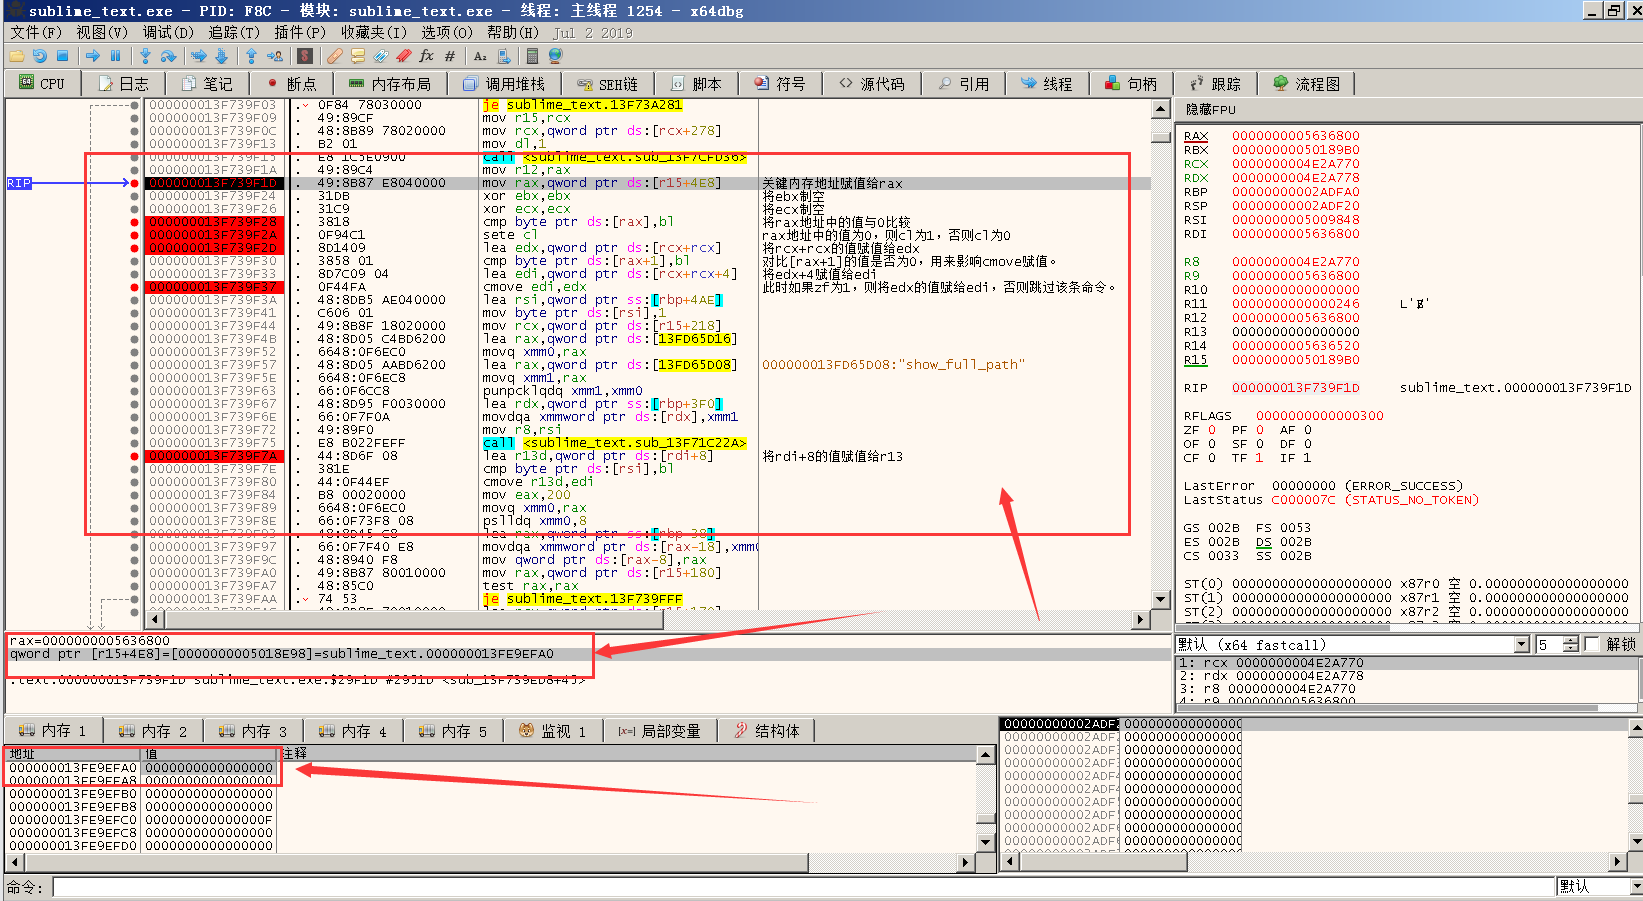Screen dimensions: 1643x901
Task: Click the pause execution icon
Action: pos(115,56)
